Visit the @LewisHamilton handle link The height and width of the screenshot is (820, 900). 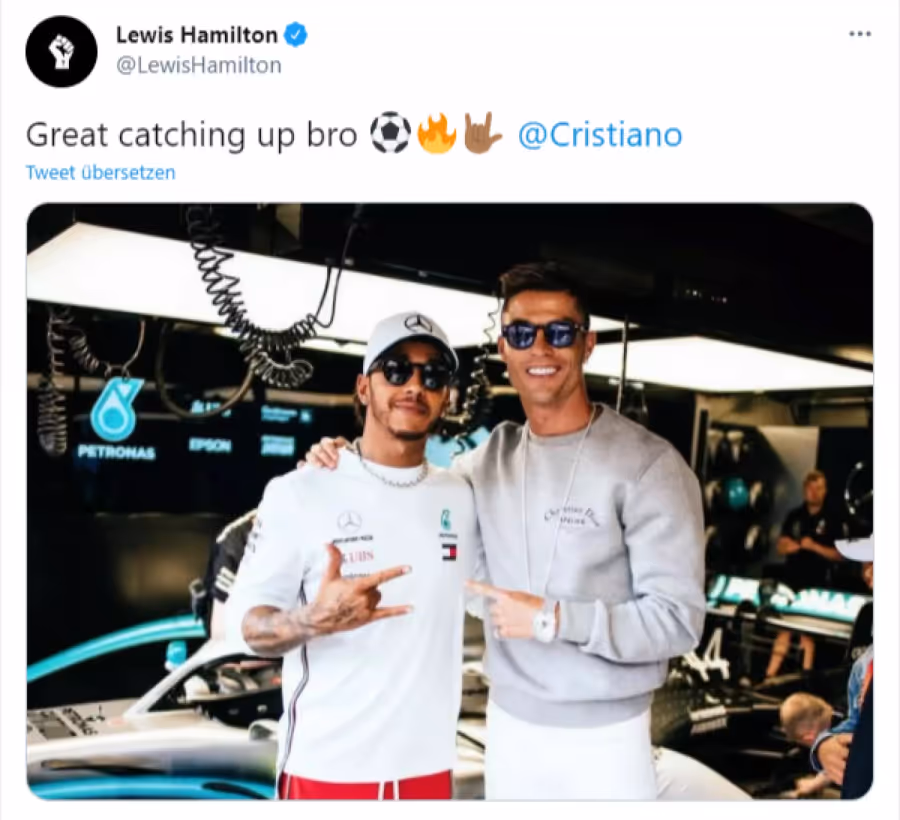click(x=199, y=65)
